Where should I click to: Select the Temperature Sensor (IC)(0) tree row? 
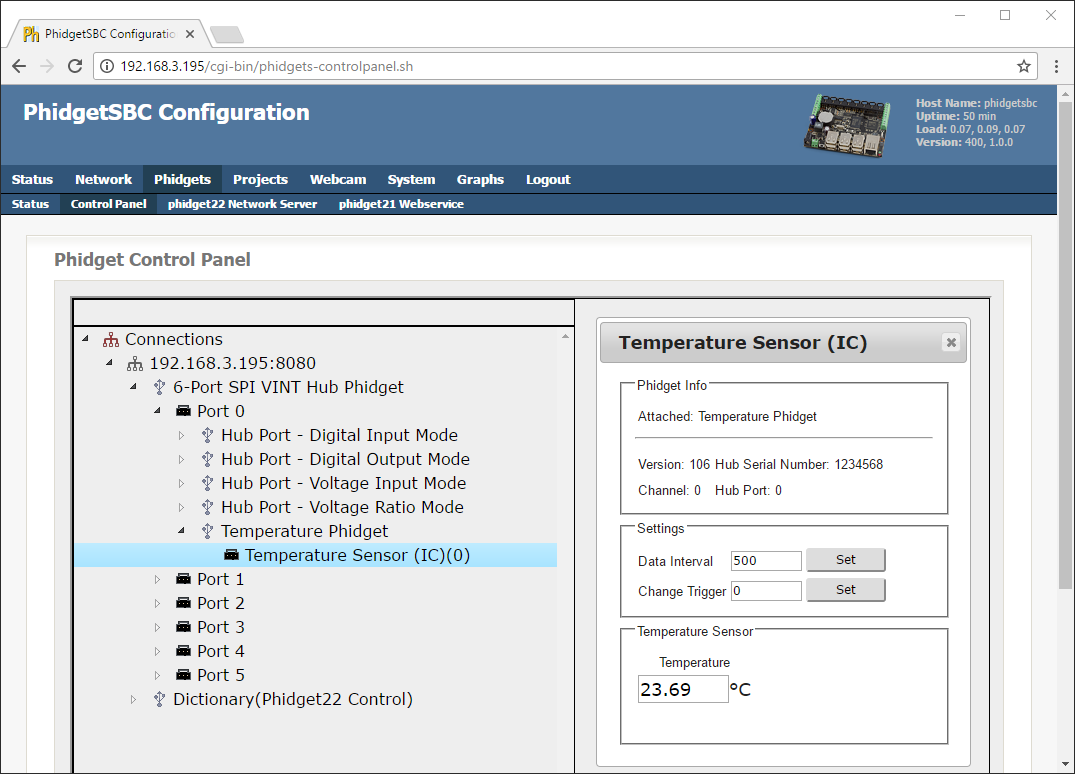tap(315, 555)
